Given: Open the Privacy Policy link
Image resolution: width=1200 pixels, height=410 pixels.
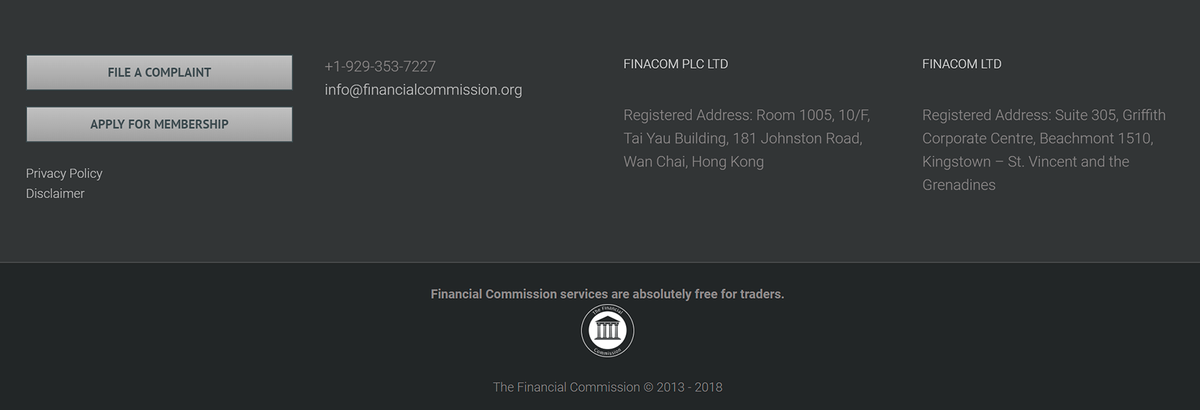Looking at the screenshot, I should [64, 173].
